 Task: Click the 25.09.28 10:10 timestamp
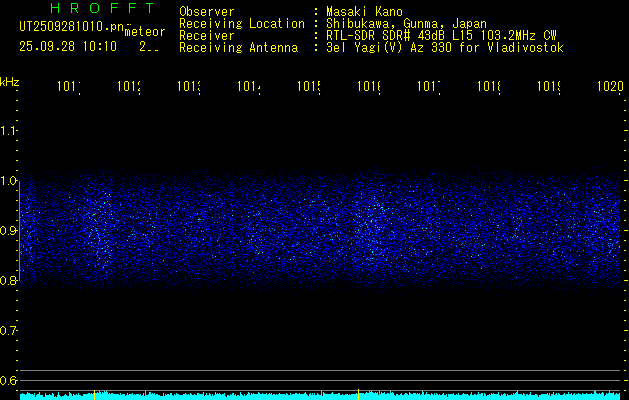click(x=68, y=46)
